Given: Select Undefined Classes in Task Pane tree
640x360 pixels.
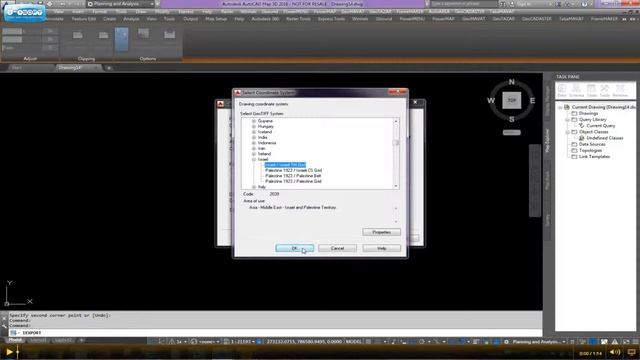Looking at the screenshot, I should [x=604, y=138].
